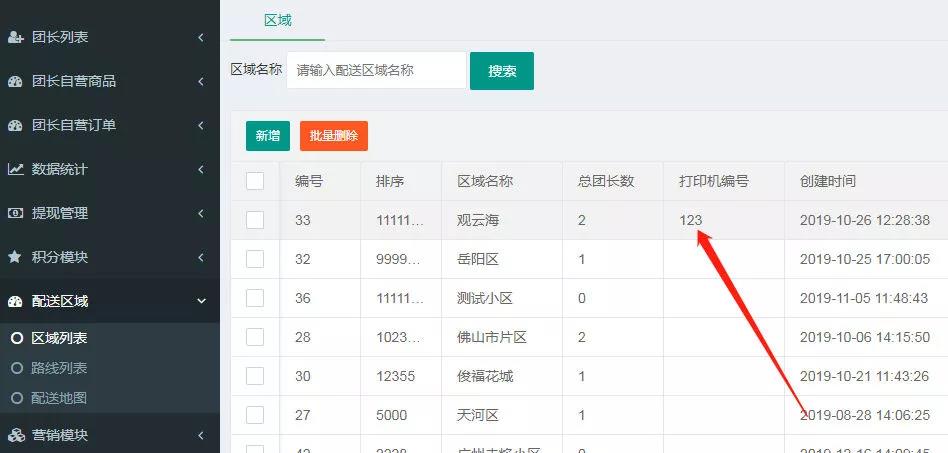Screen dimensions: 948x453
Task: Collapse the 配送区域 menu chevron
Action: point(201,301)
